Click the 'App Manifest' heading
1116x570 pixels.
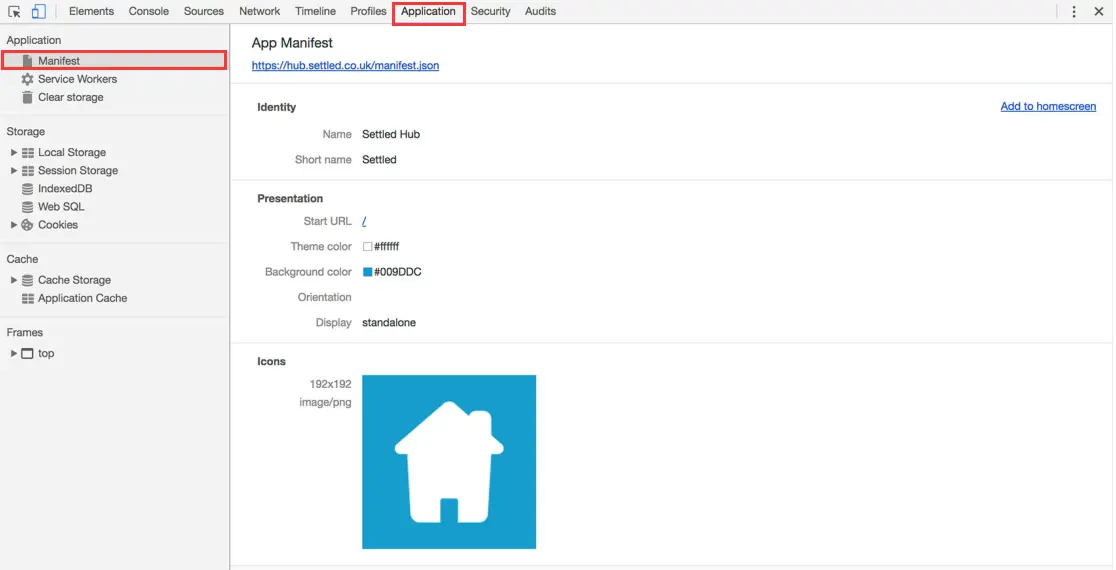pyautogui.click(x=293, y=43)
